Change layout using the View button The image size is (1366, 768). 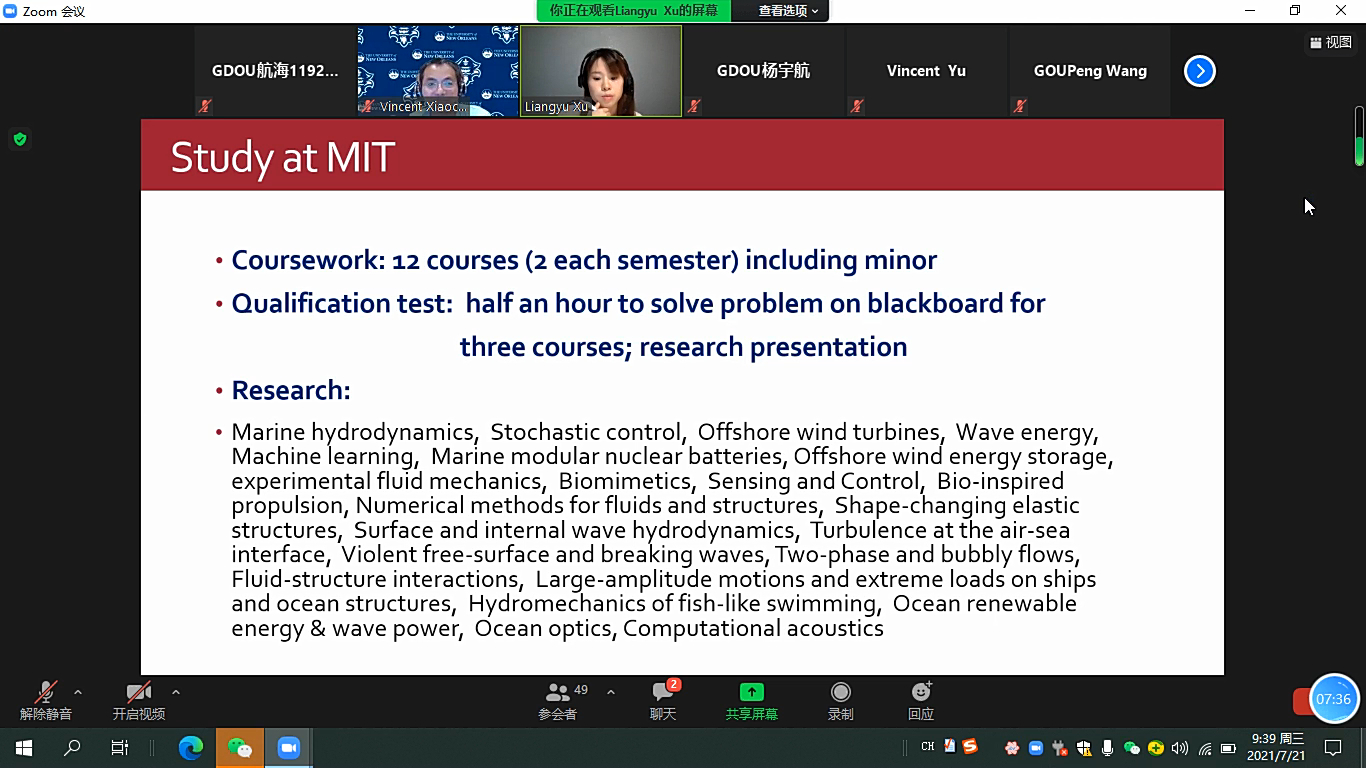(1330, 42)
